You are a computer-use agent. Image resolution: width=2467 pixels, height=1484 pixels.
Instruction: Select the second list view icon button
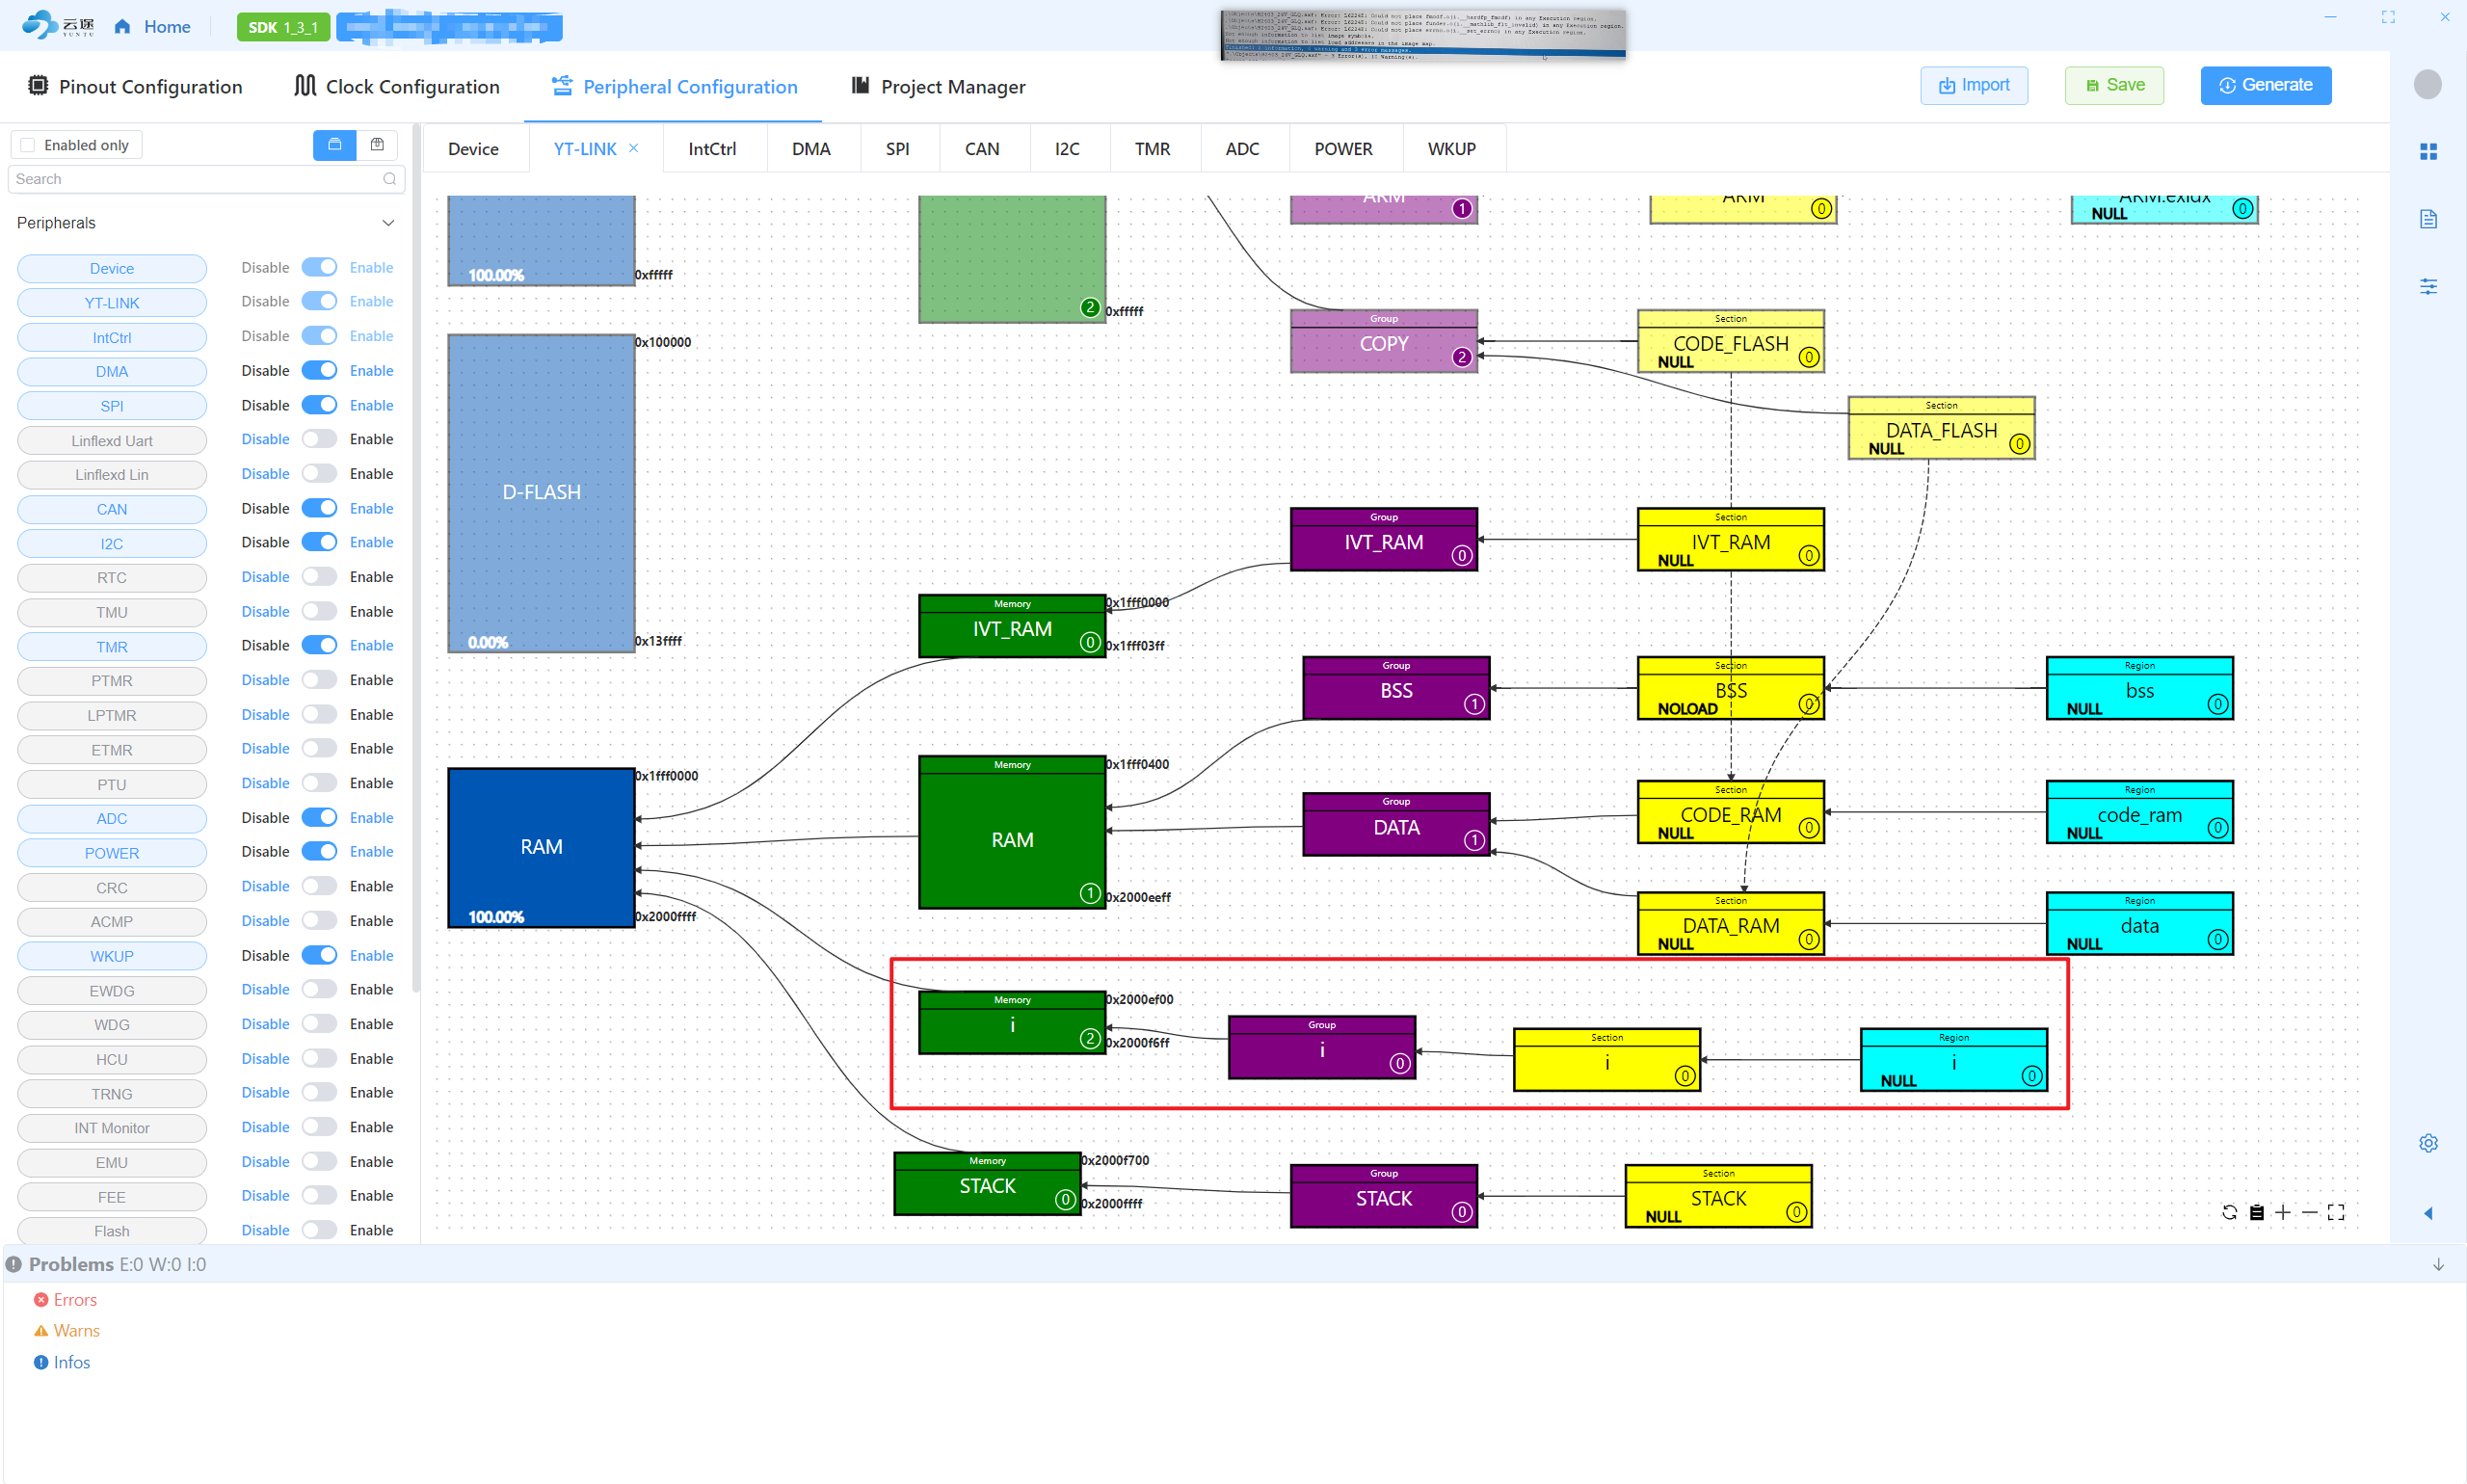tap(377, 145)
